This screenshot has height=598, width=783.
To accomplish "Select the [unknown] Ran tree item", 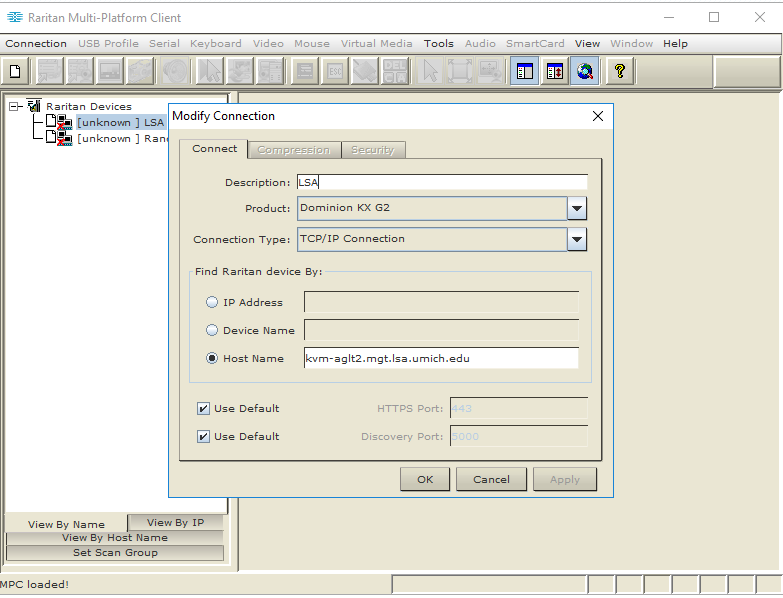I will [122, 138].
